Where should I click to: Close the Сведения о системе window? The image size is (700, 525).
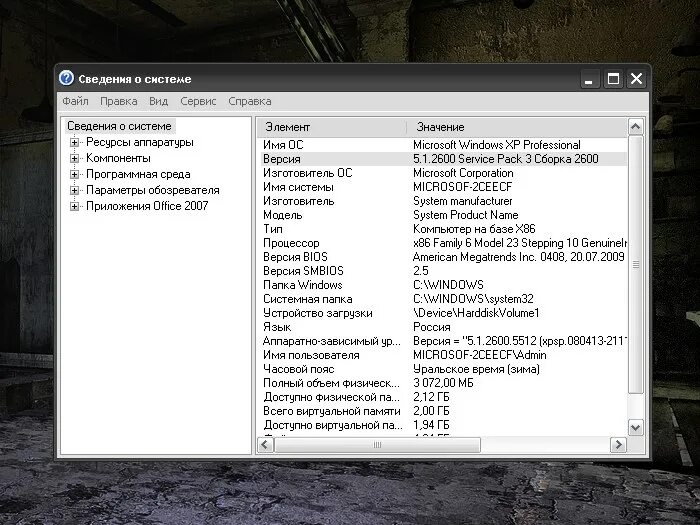pyautogui.click(x=636, y=79)
